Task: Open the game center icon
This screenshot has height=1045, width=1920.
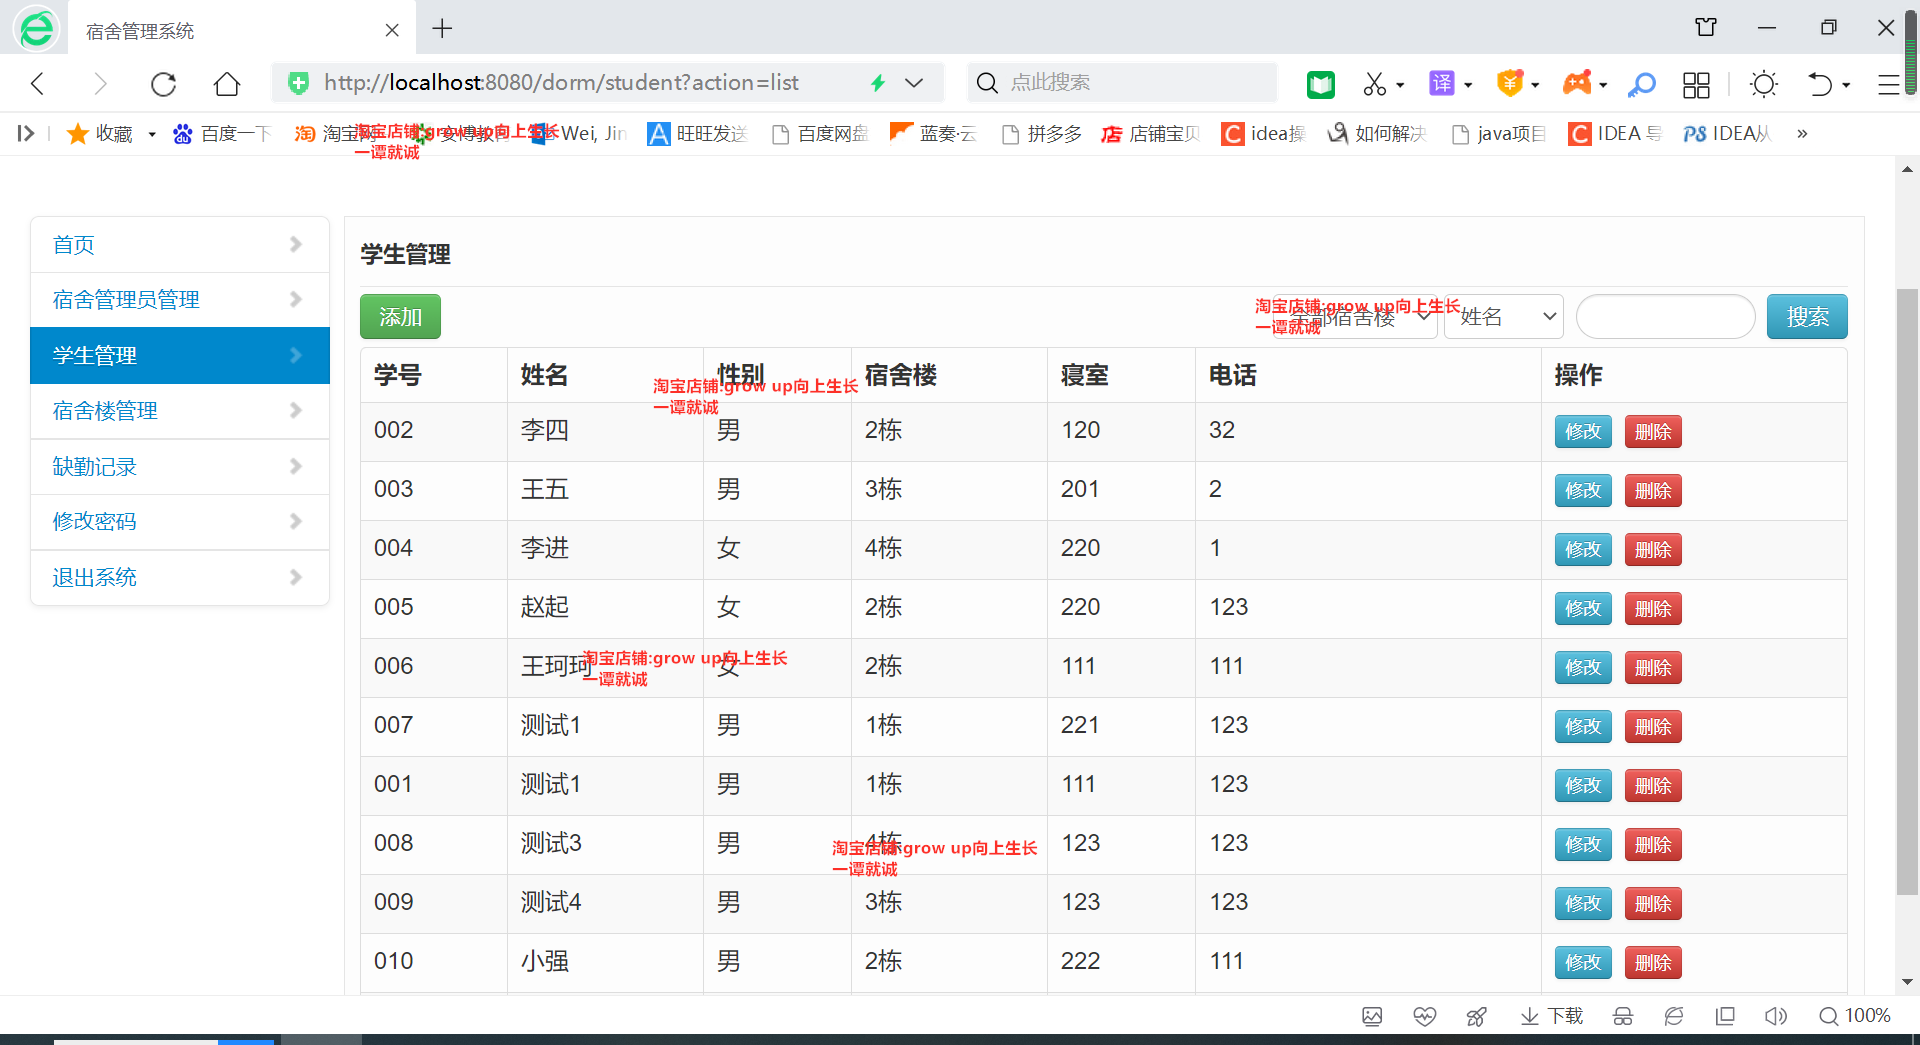Action: 1578,85
